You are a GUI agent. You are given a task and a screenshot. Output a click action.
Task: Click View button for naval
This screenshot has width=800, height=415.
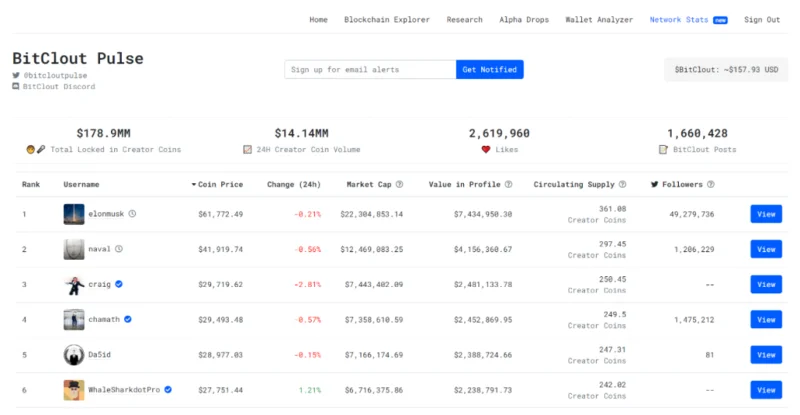pyautogui.click(x=766, y=250)
